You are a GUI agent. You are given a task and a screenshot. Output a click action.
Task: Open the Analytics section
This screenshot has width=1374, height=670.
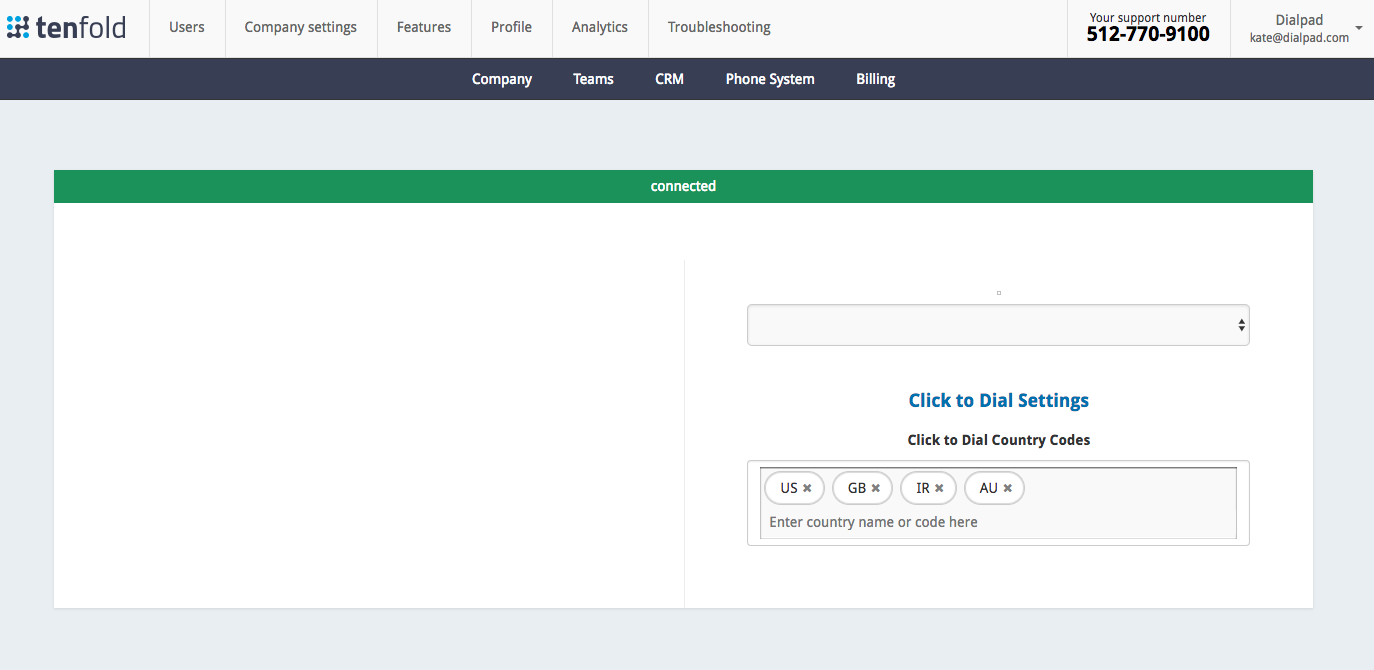click(x=600, y=27)
